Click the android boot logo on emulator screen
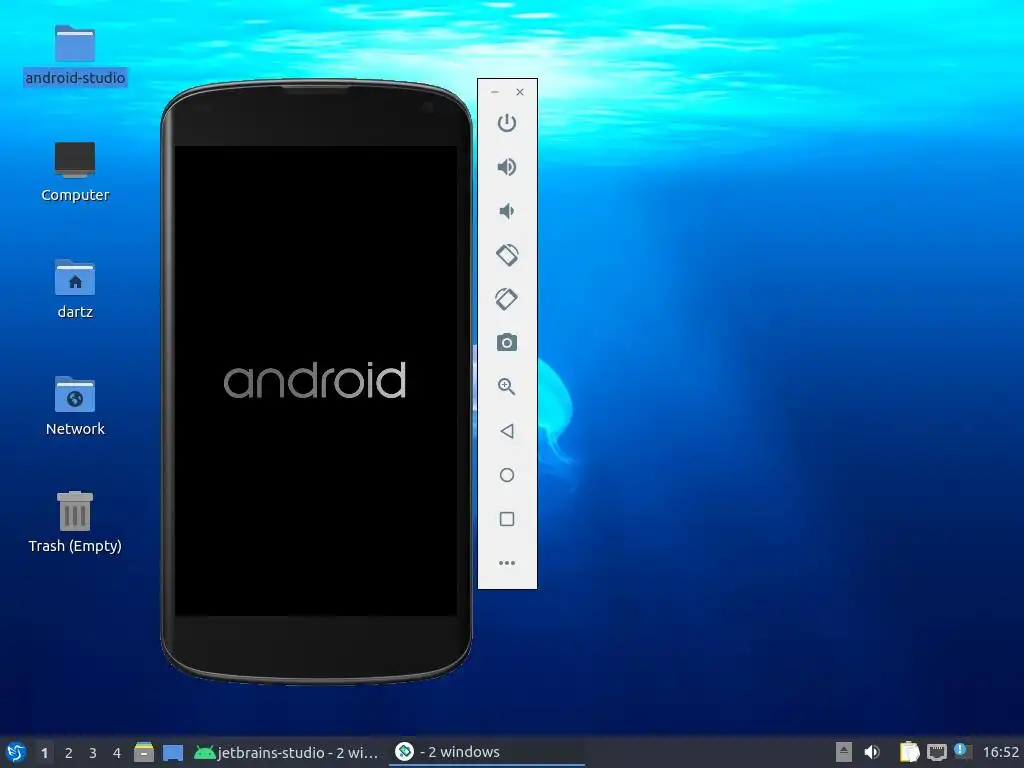Screen dimensions: 1024x768 click(315, 380)
